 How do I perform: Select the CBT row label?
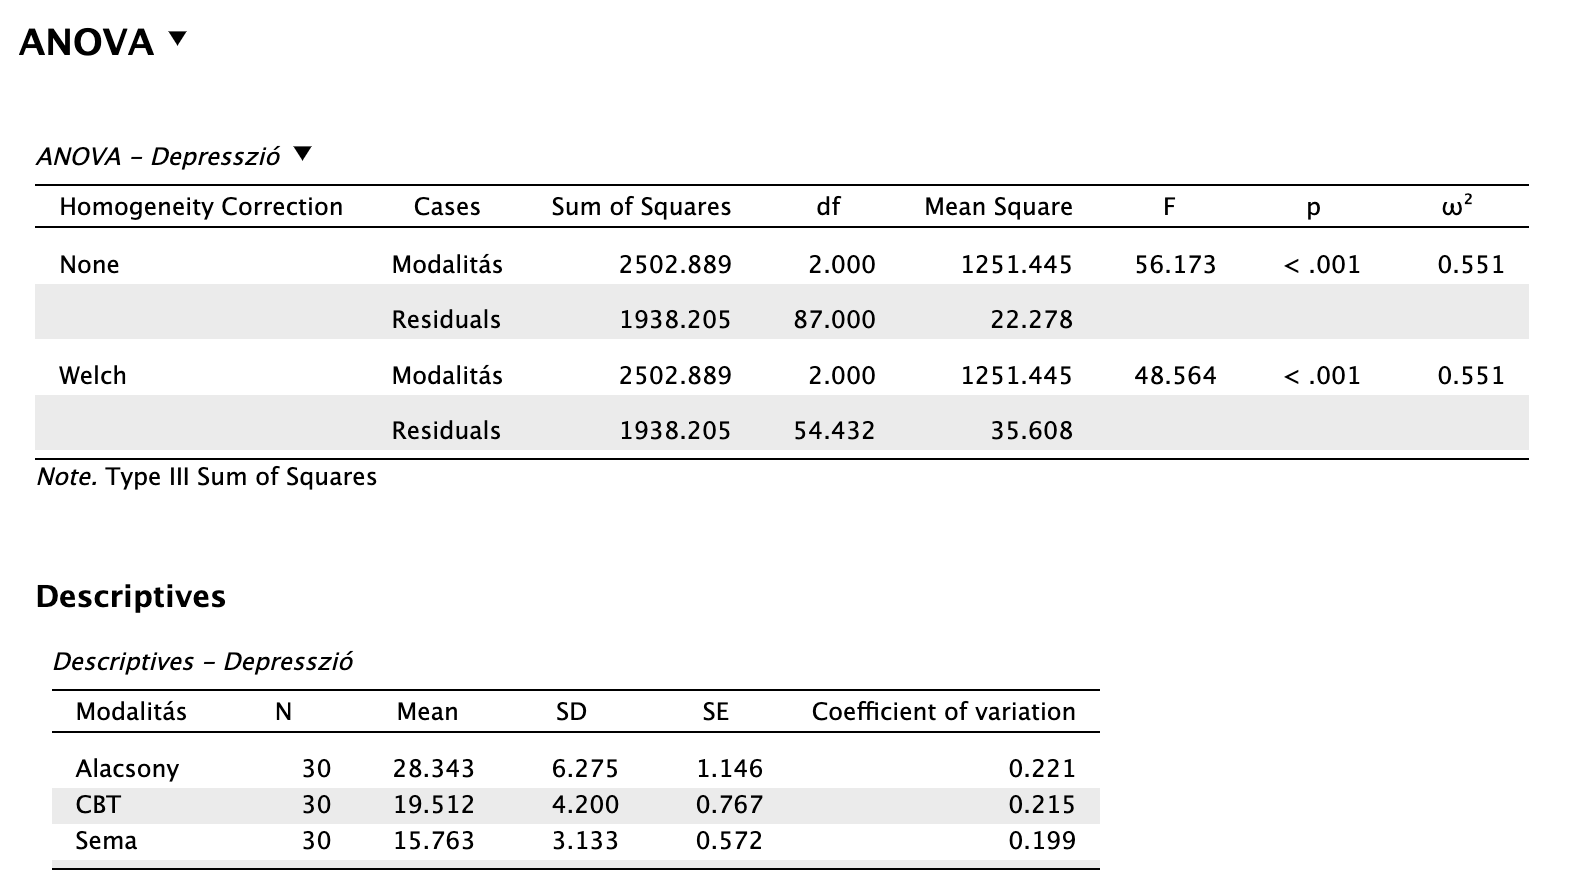(97, 805)
